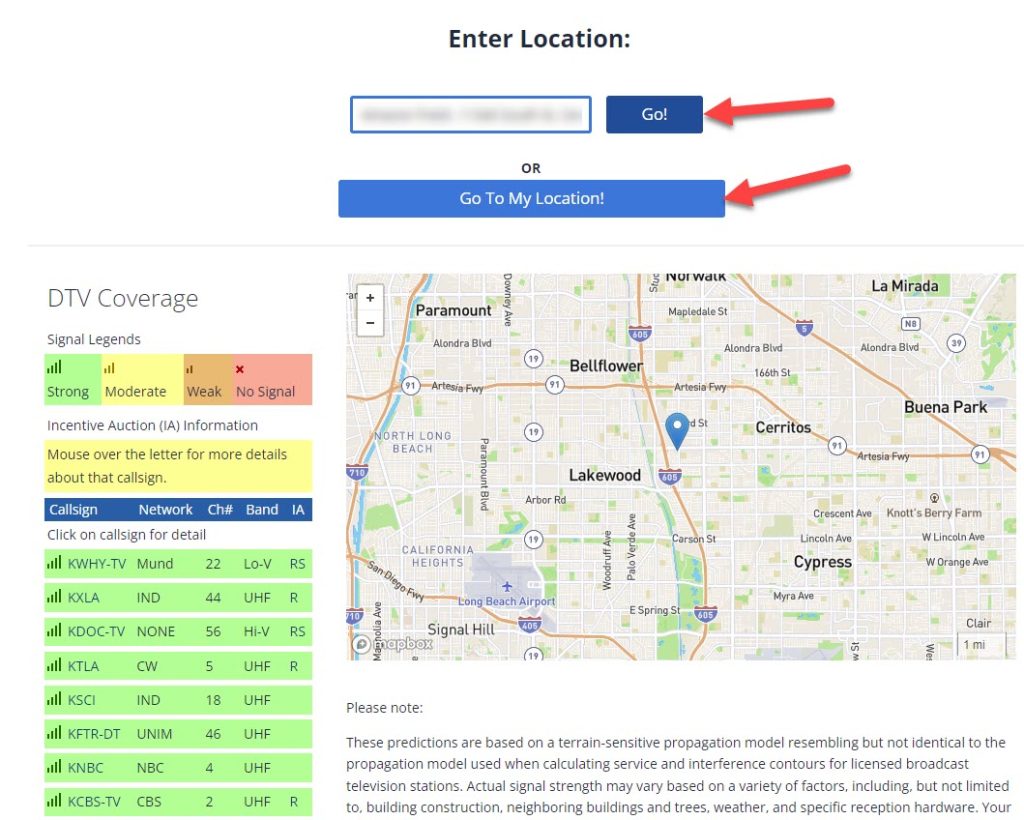Click the Buena Park map label
Viewport: 1024px width, 820px height.
click(946, 407)
